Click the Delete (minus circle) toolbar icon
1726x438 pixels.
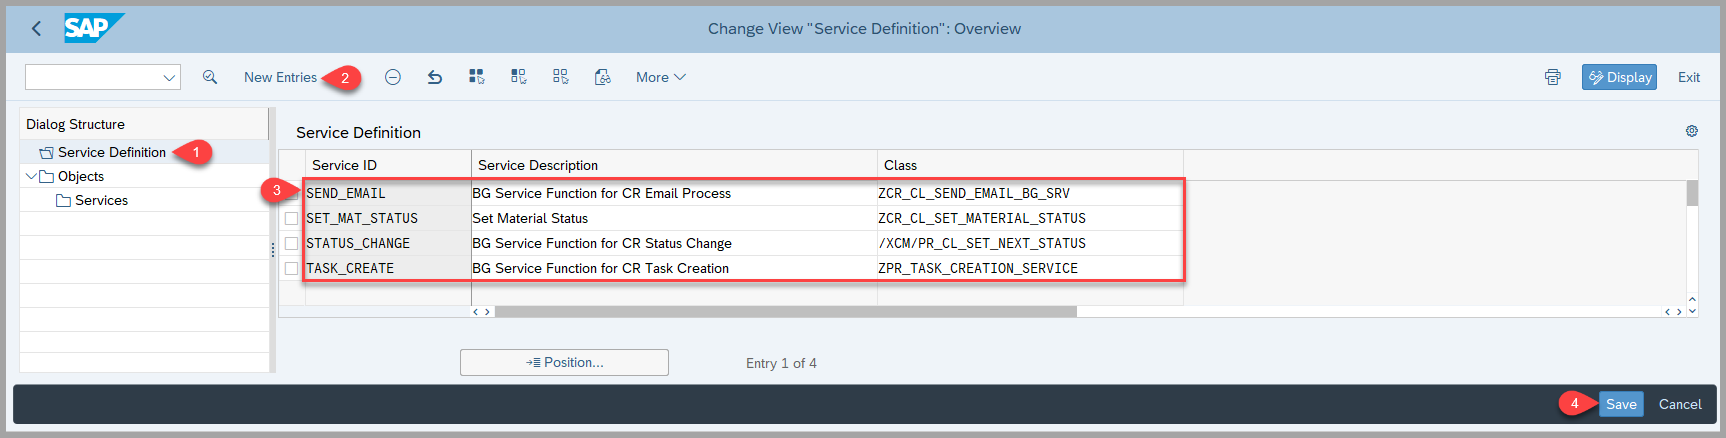pos(393,77)
